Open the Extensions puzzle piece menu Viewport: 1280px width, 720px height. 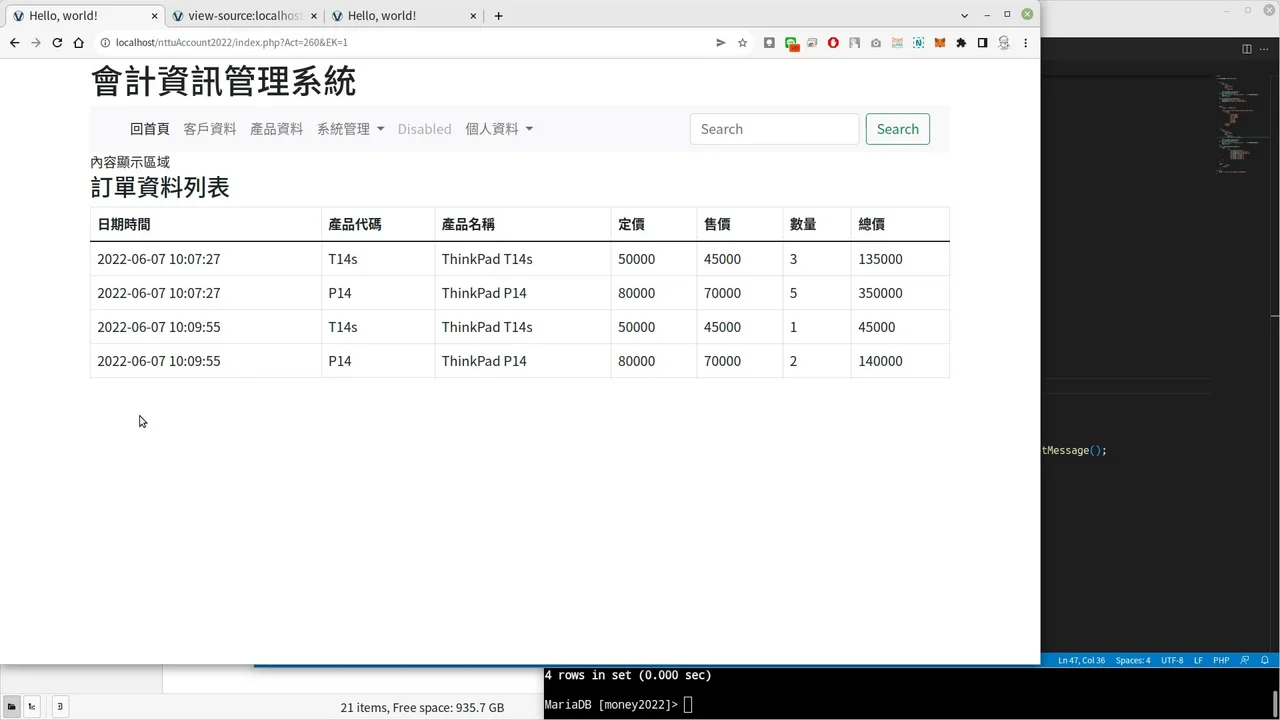961,43
